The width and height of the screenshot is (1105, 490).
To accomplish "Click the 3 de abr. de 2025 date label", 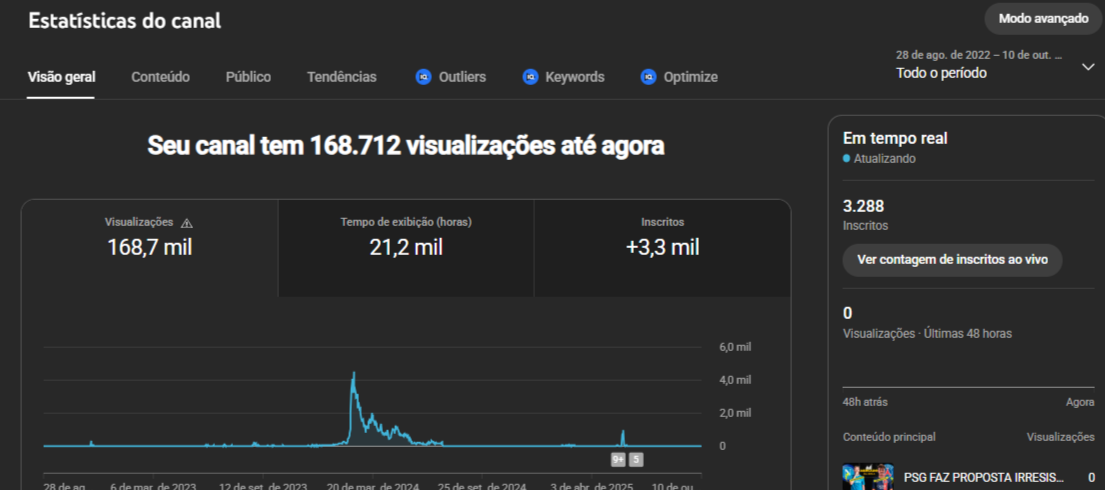I will 592,486.
